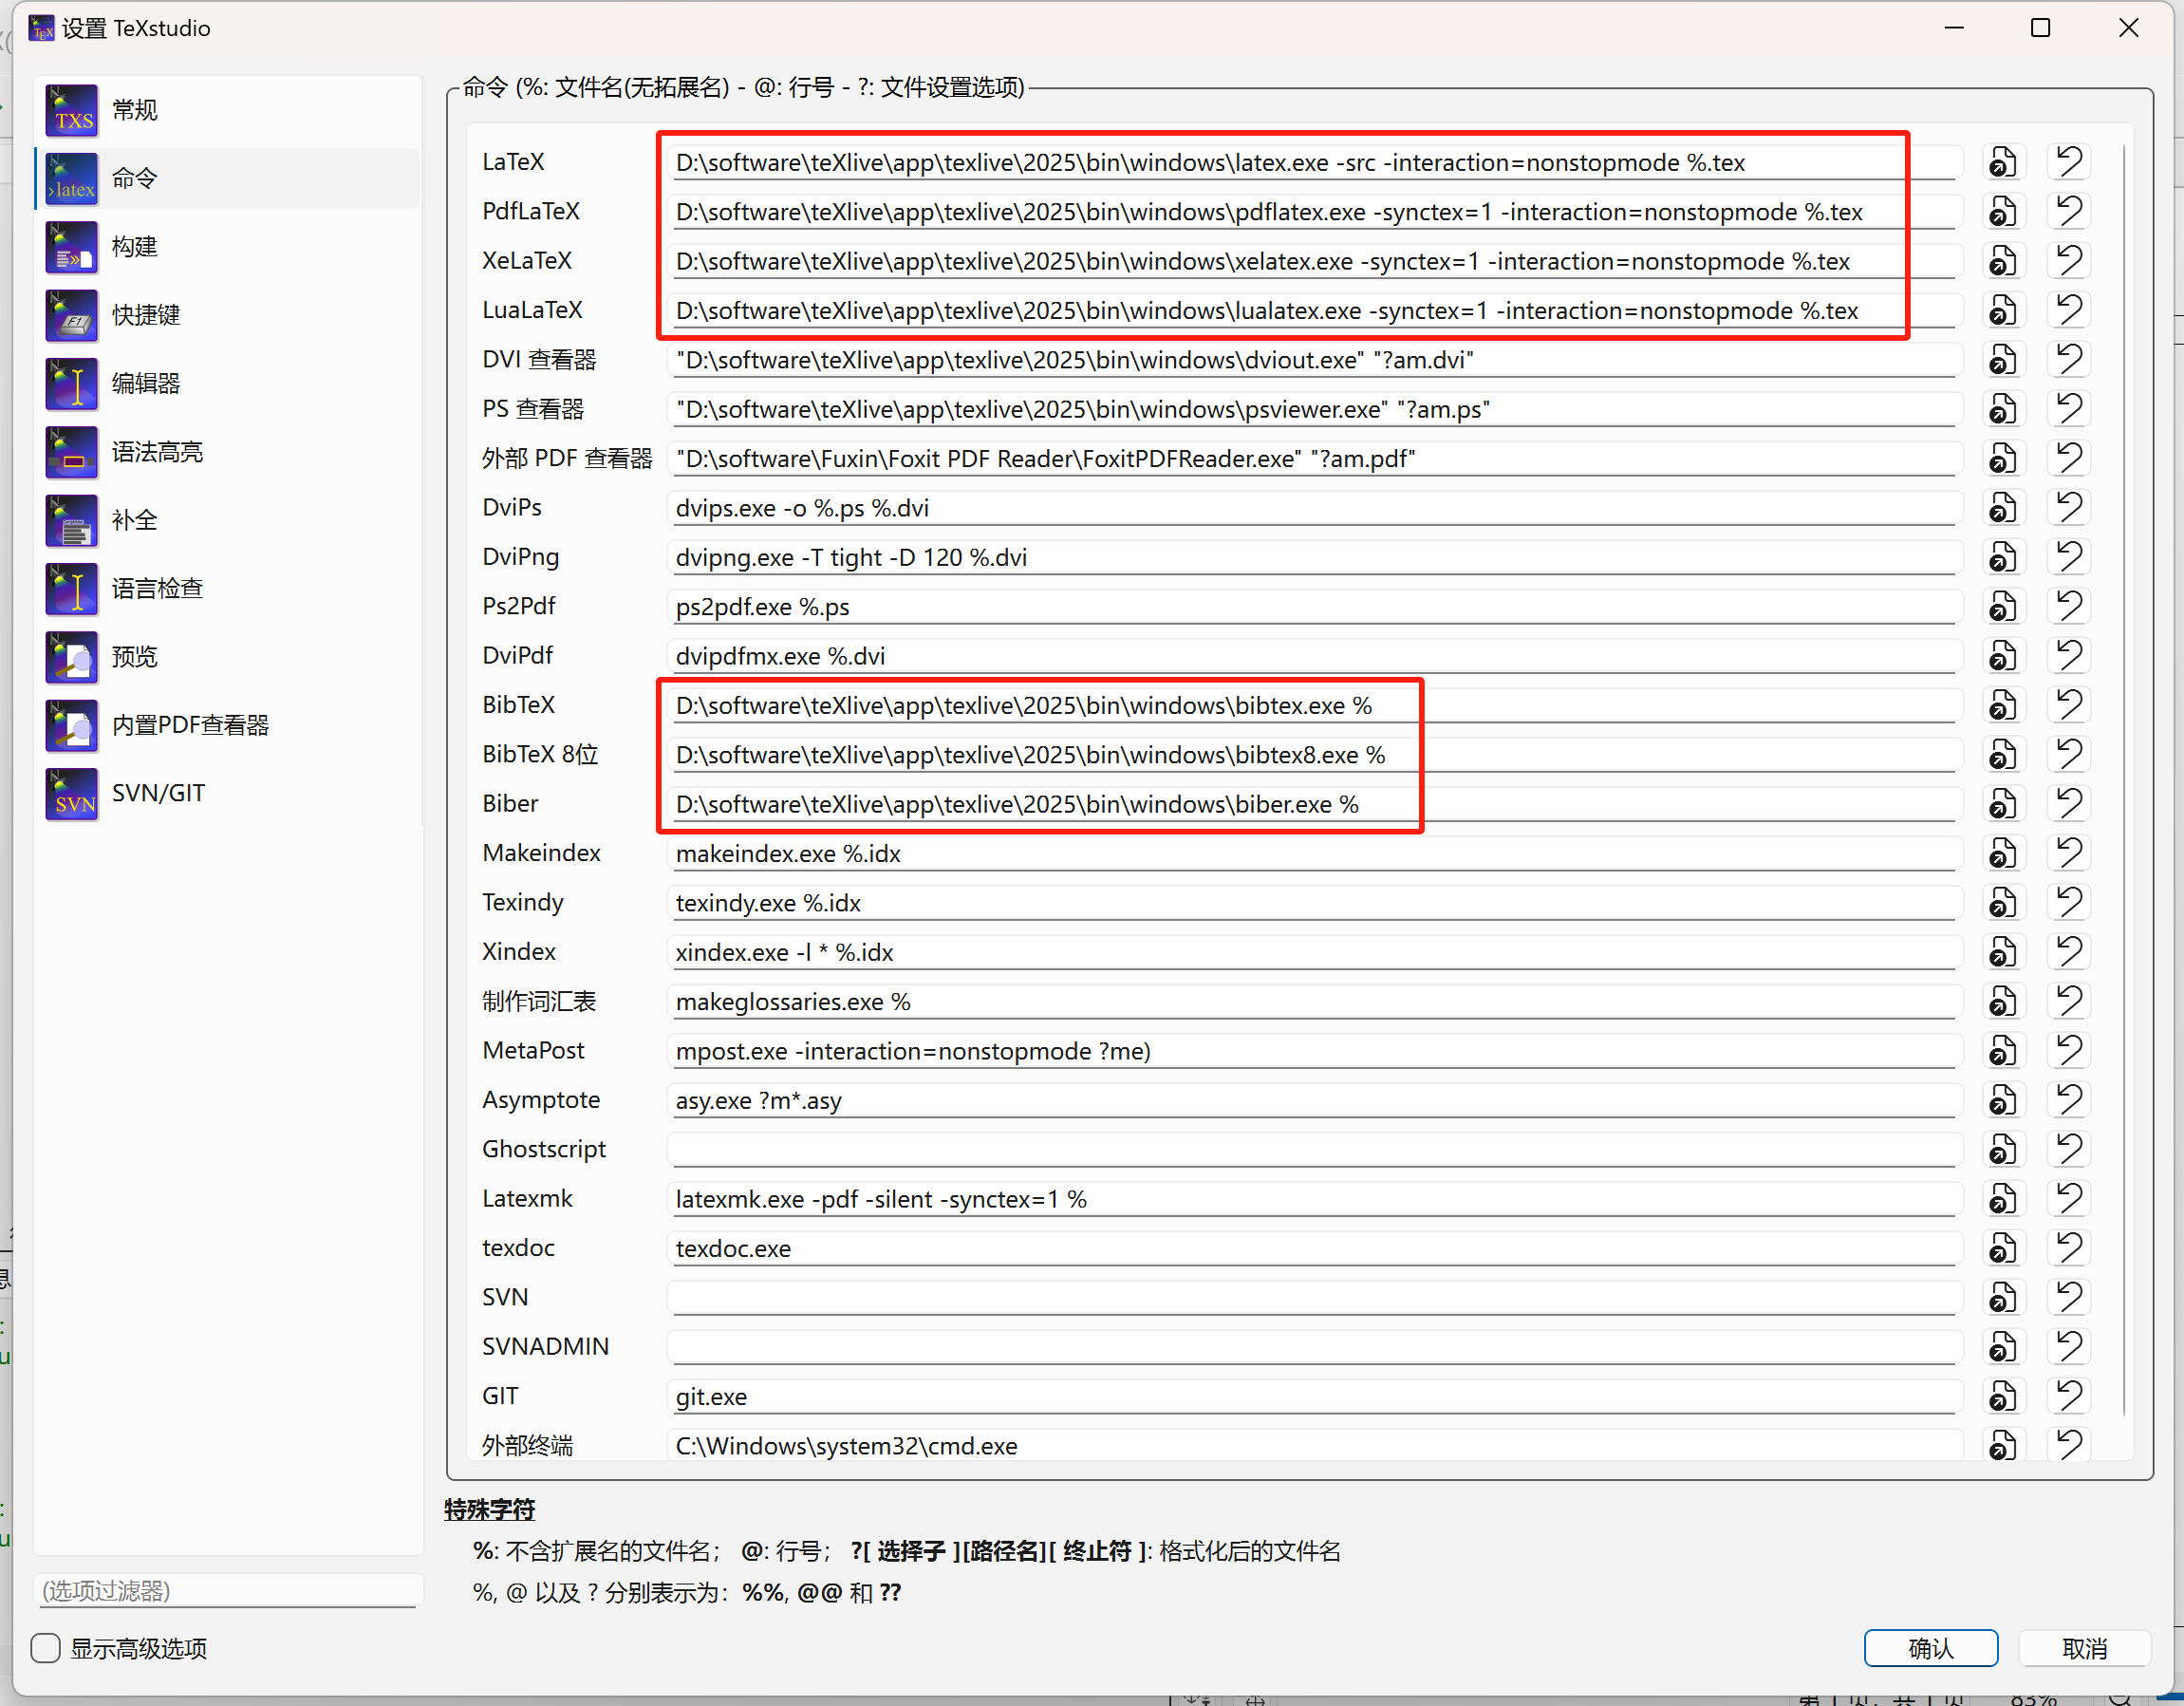Image resolution: width=2184 pixels, height=1706 pixels.
Task: Click the 确认 button
Action: (x=1931, y=1649)
